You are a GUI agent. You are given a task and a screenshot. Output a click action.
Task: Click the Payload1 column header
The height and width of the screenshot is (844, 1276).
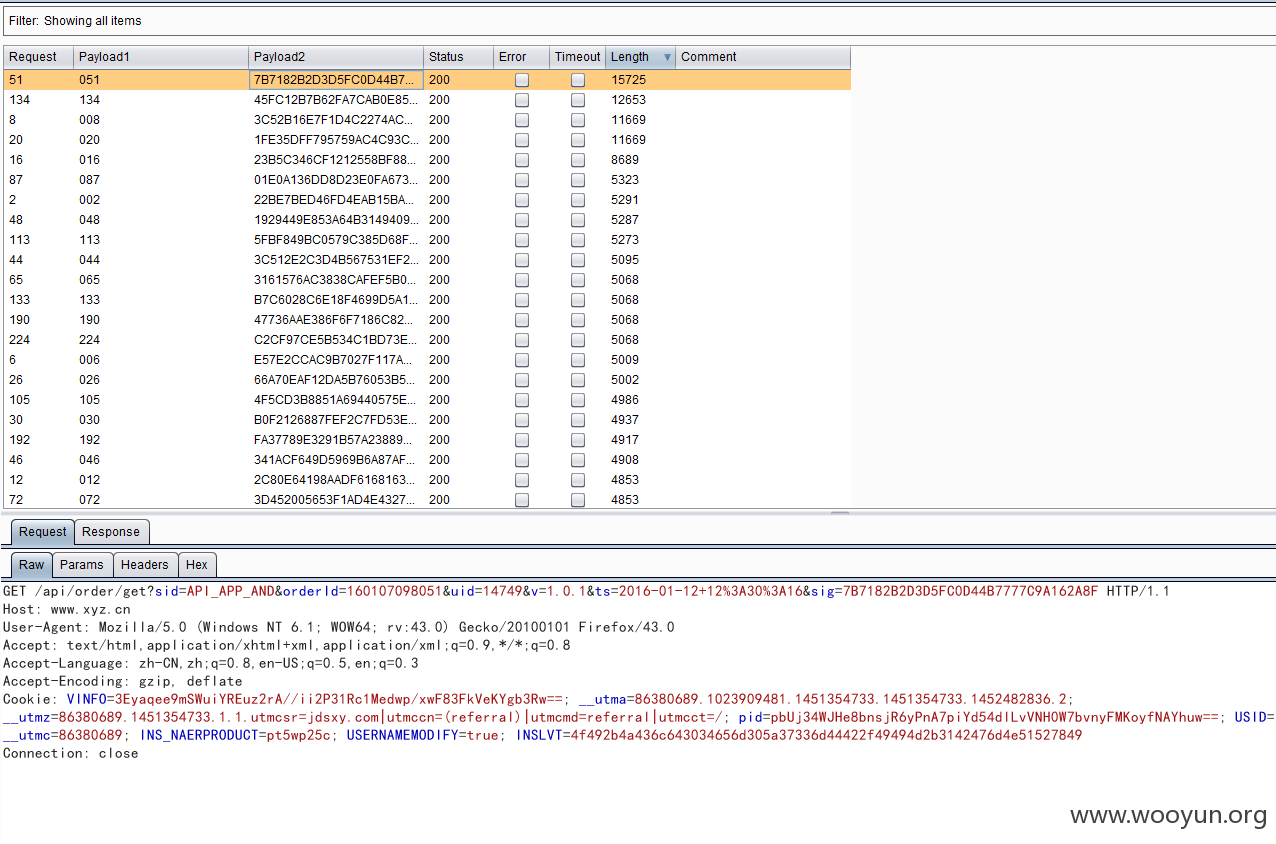(161, 57)
